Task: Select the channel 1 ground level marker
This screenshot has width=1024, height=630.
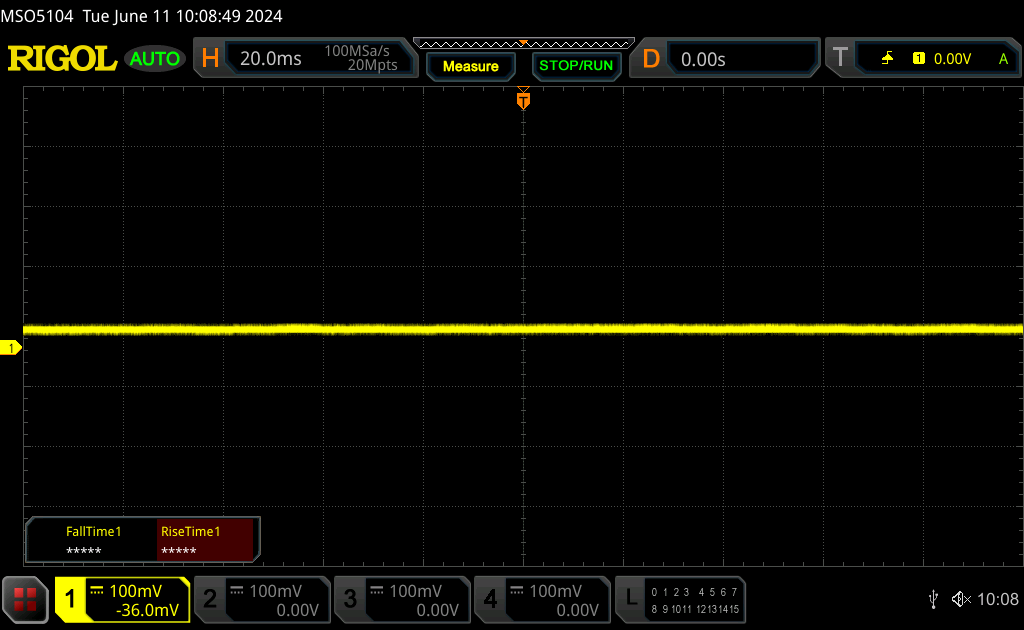Action: 11,348
